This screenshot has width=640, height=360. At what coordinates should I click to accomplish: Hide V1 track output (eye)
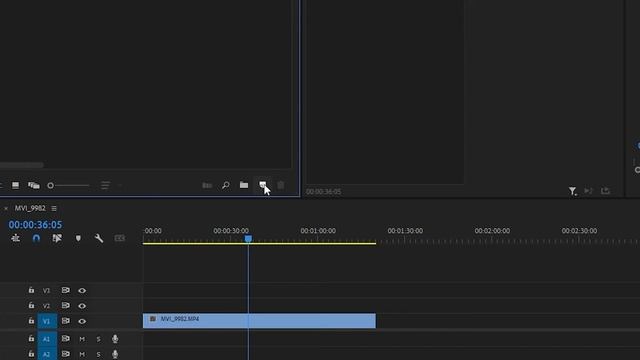click(82, 321)
